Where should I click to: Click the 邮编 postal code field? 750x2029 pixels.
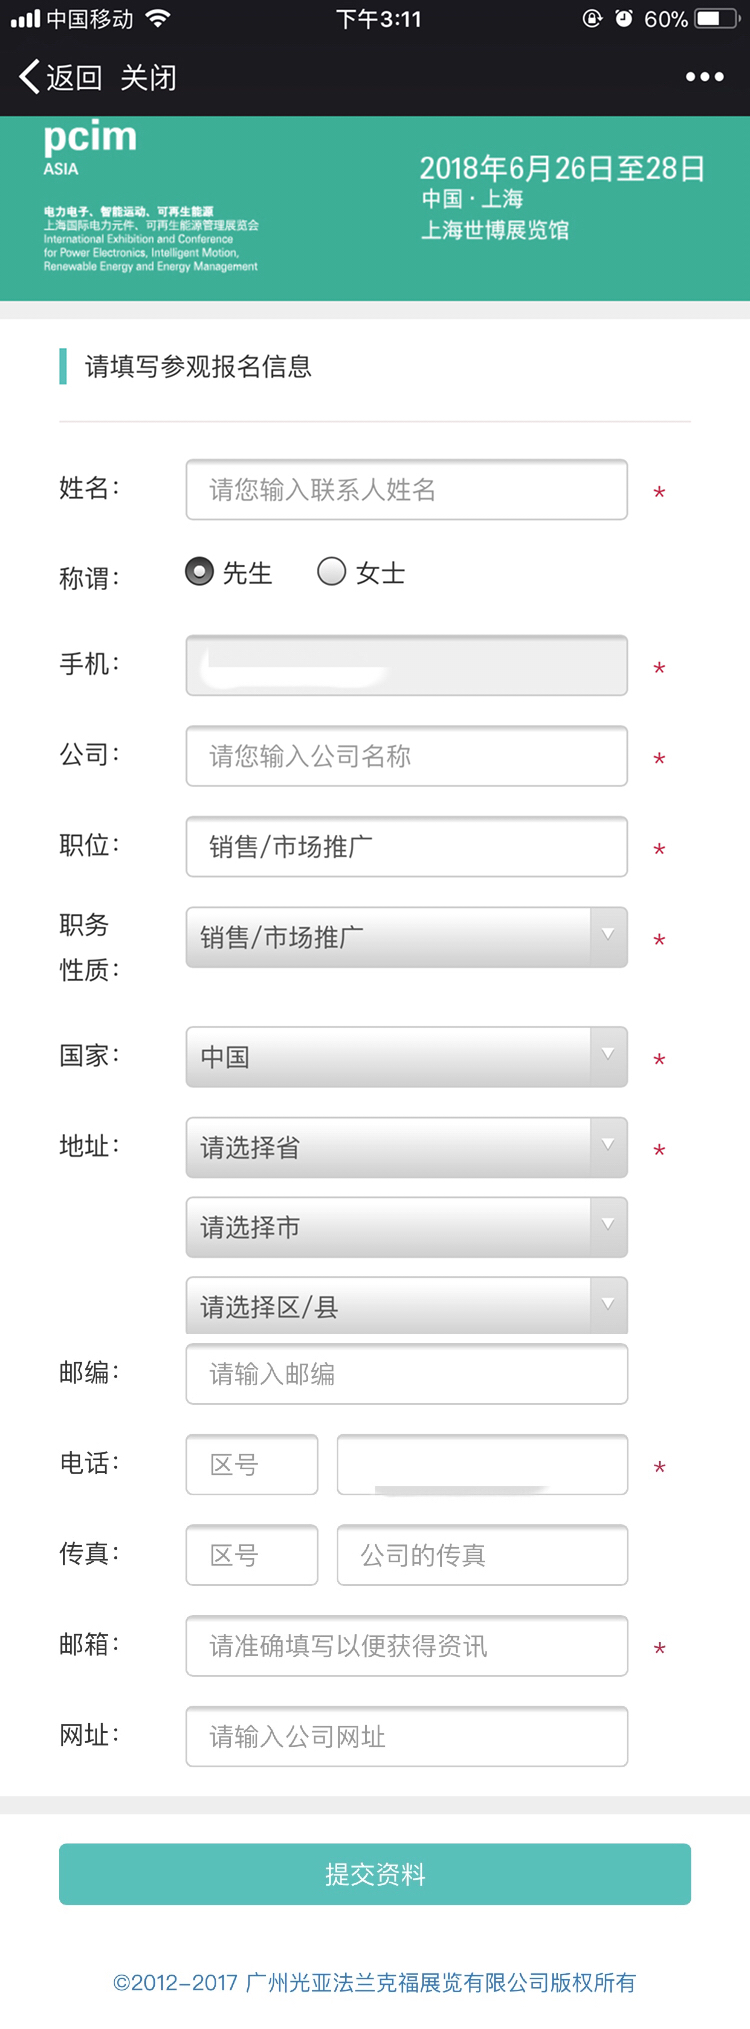click(x=406, y=1374)
